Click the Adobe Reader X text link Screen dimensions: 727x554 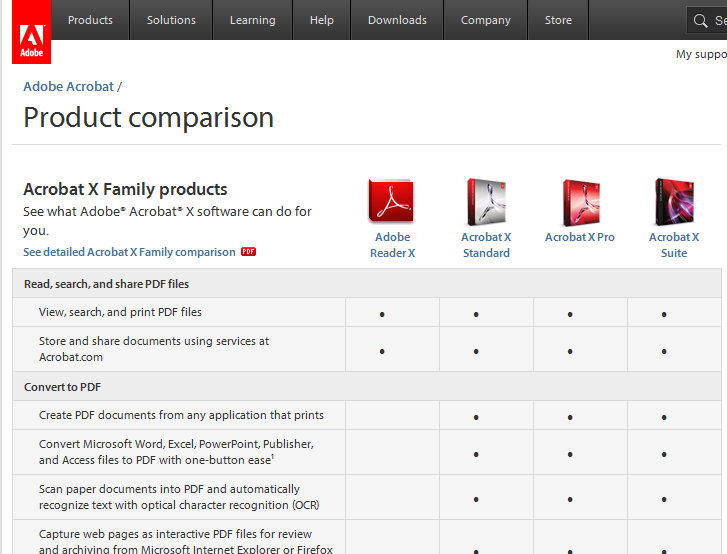tap(392, 245)
